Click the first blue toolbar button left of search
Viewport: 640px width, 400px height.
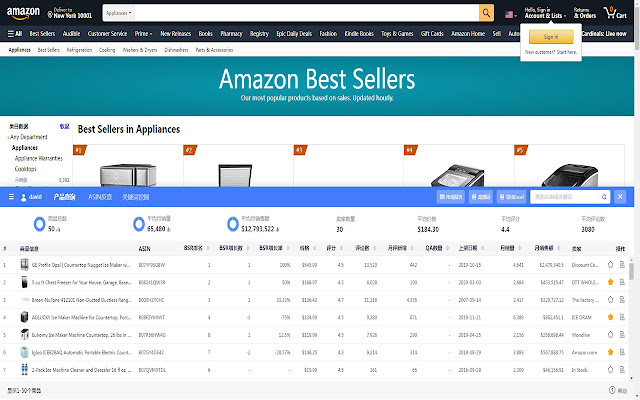(451, 197)
